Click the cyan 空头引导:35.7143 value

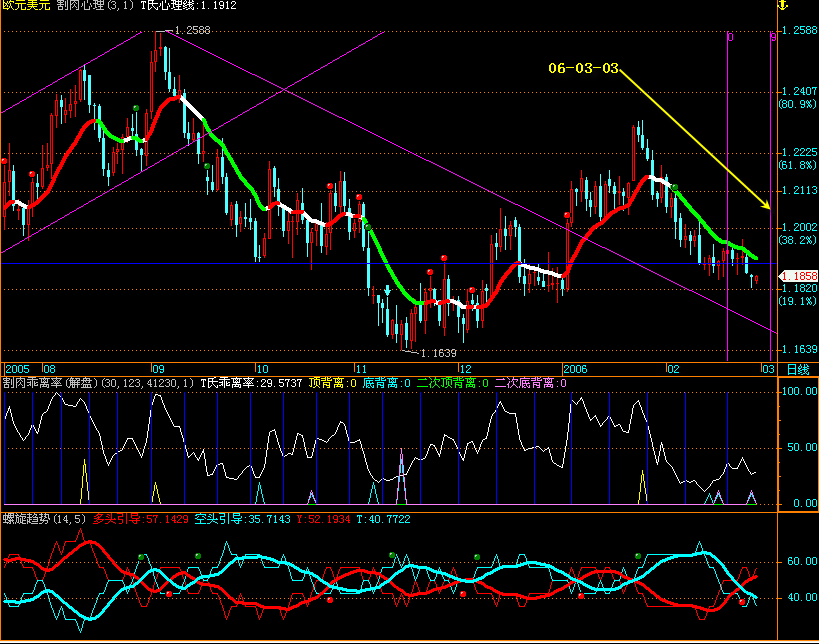(x=242, y=519)
